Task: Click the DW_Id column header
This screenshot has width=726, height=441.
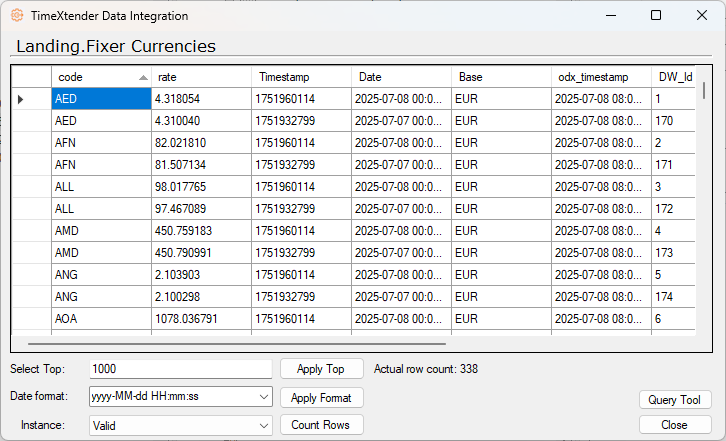Action: tap(674, 77)
